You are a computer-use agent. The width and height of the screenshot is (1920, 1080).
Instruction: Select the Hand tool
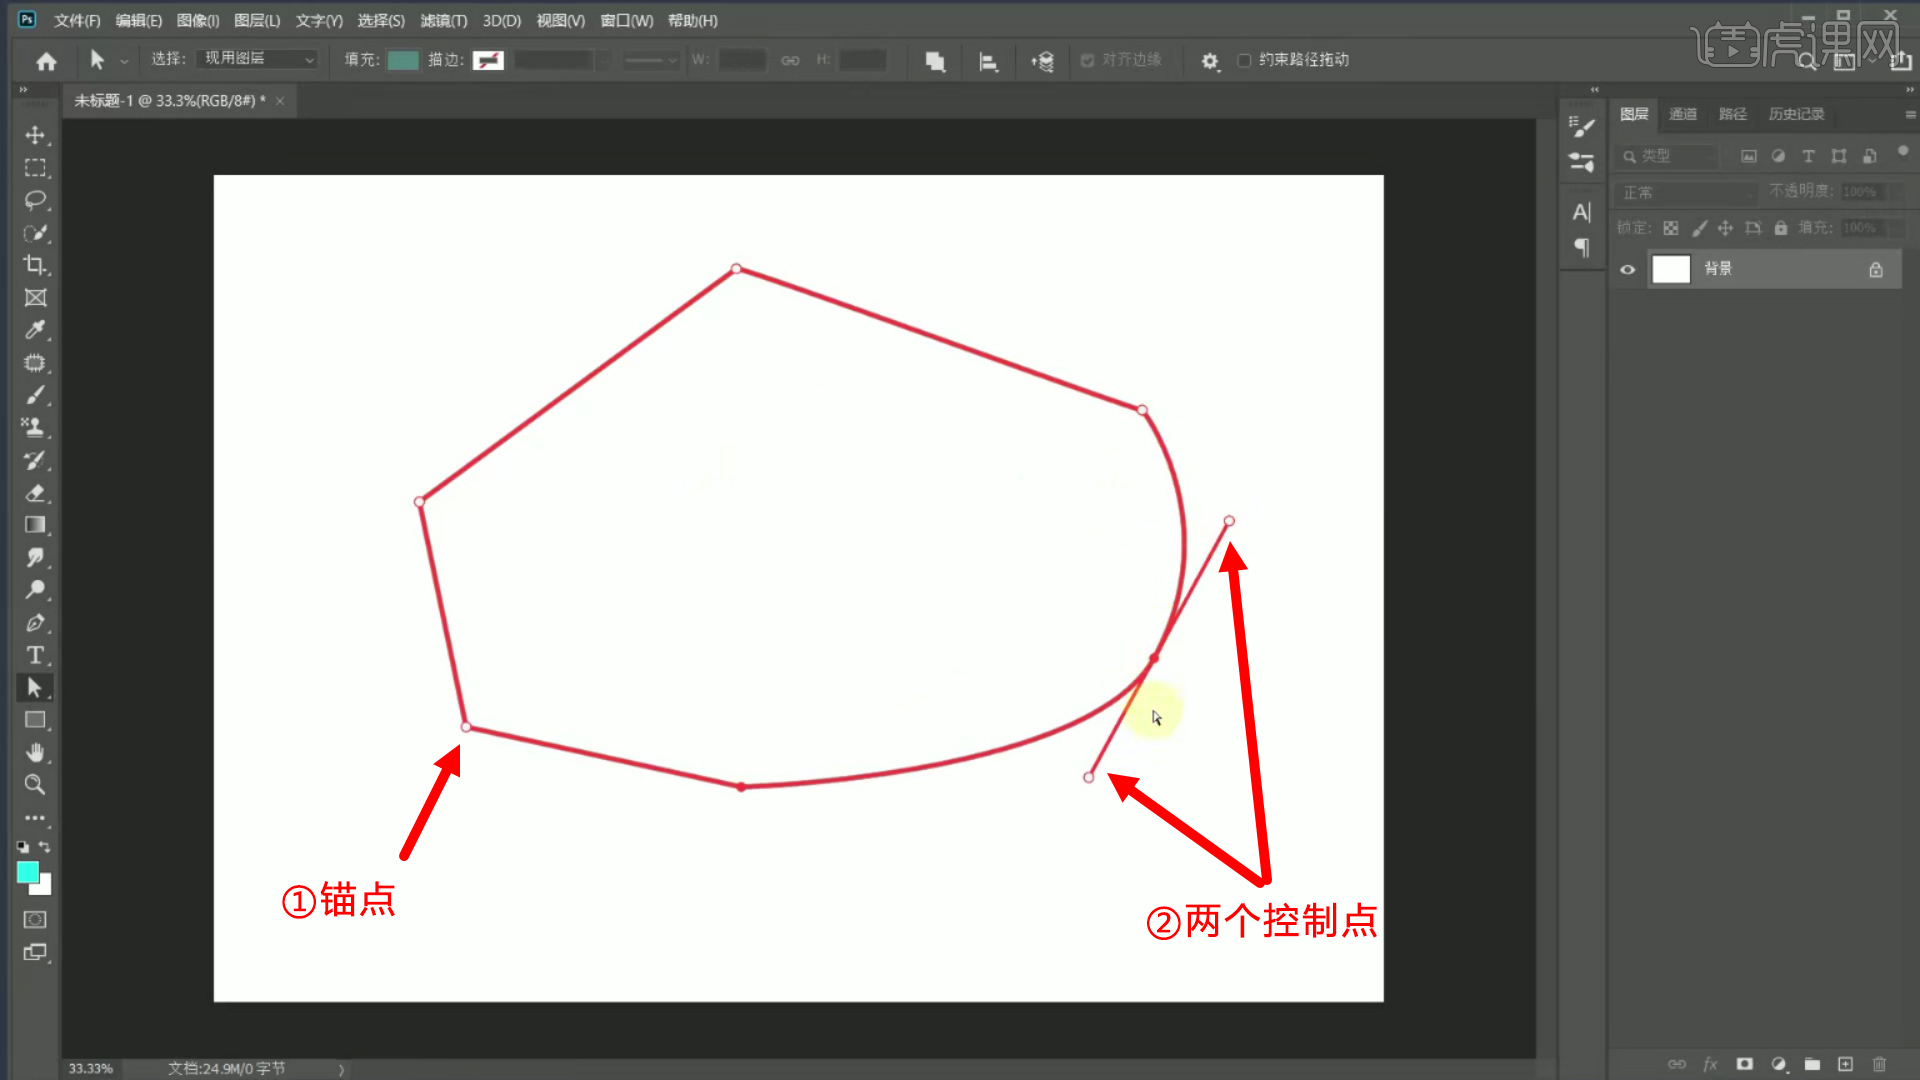(x=35, y=752)
